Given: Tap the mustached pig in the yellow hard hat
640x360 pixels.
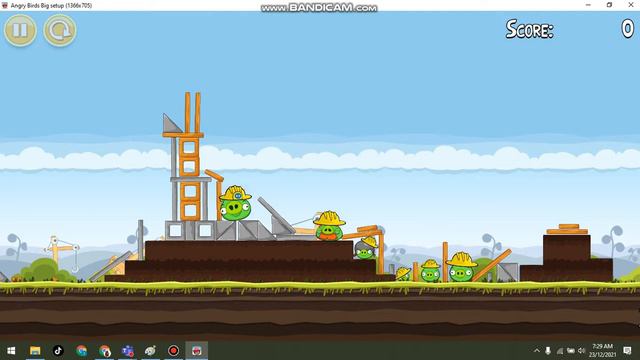Looking at the screenshot, I should pos(329,226).
